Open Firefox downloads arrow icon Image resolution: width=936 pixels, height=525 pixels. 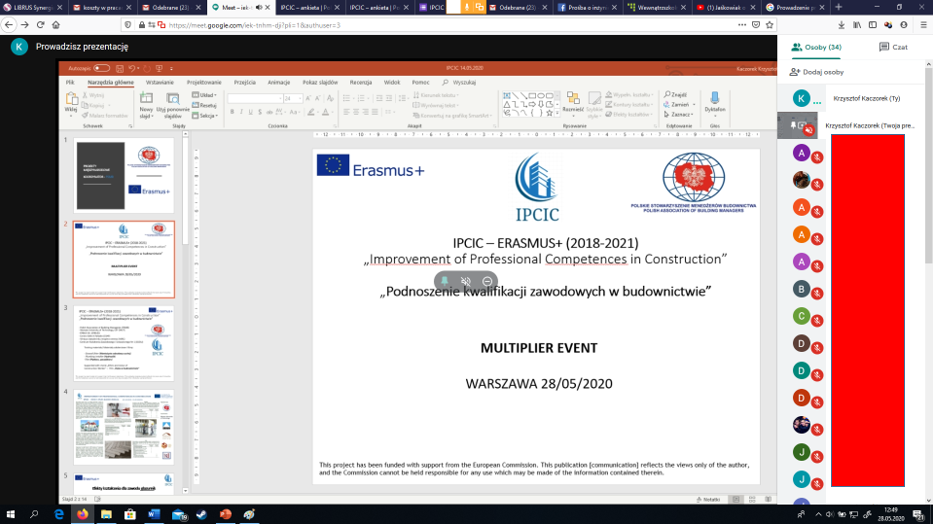tap(841, 25)
